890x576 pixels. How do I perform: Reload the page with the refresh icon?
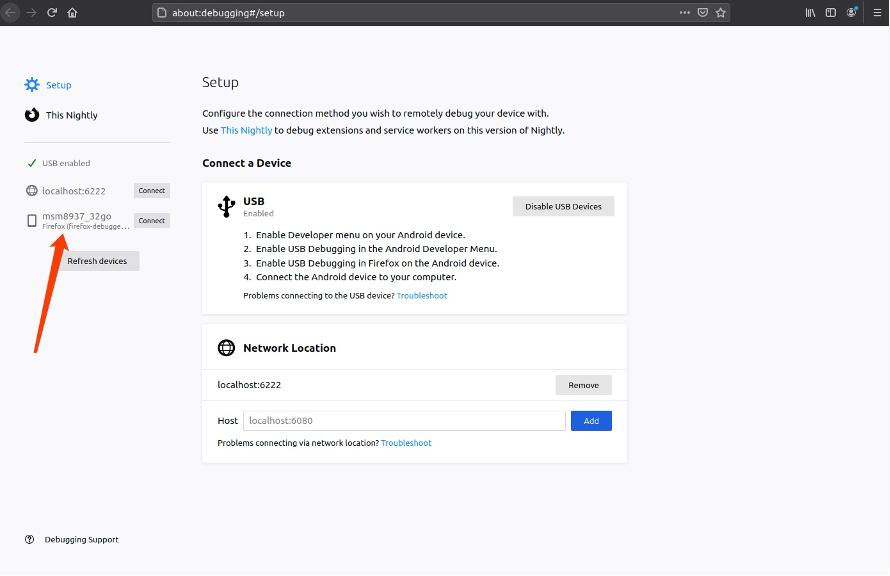point(52,13)
